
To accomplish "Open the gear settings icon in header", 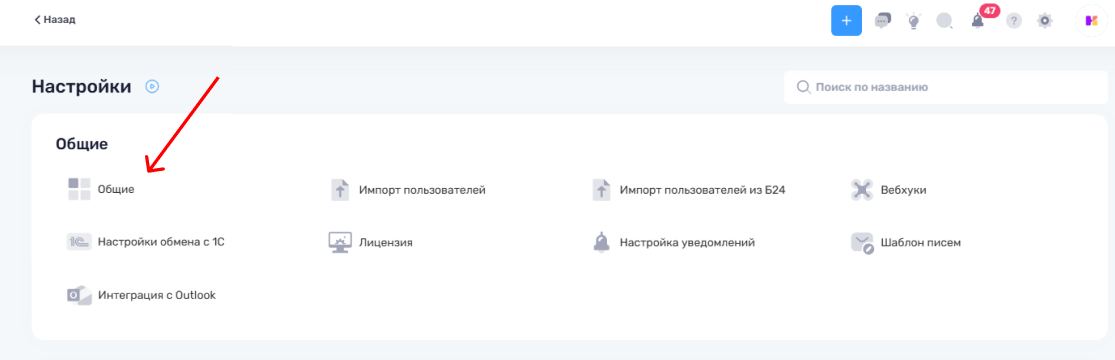I will click(1045, 21).
